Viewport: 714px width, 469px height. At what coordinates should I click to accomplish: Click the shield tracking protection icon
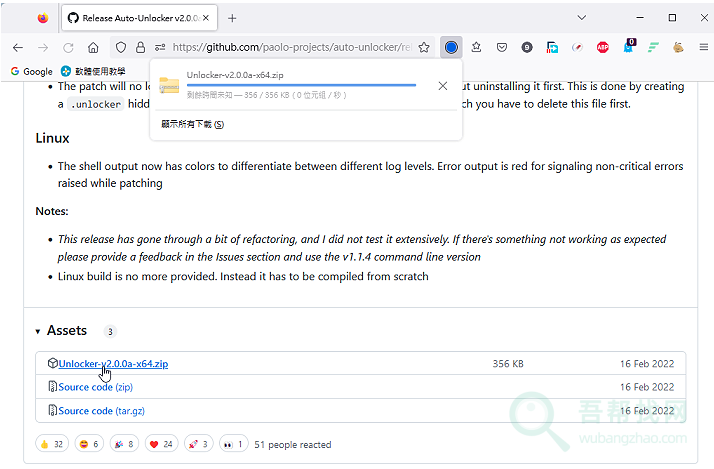pyautogui.click(x=121, y=47)
